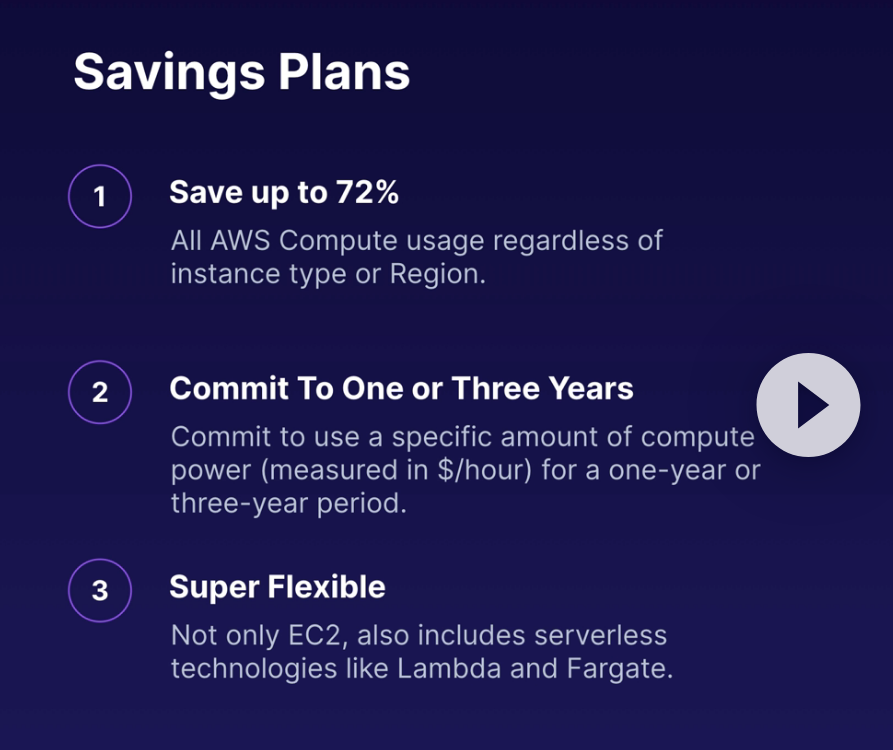Open "Commit To One or Three Years" heading
The height and width of the screenshot is (750, 893).
tap(401, 388)
